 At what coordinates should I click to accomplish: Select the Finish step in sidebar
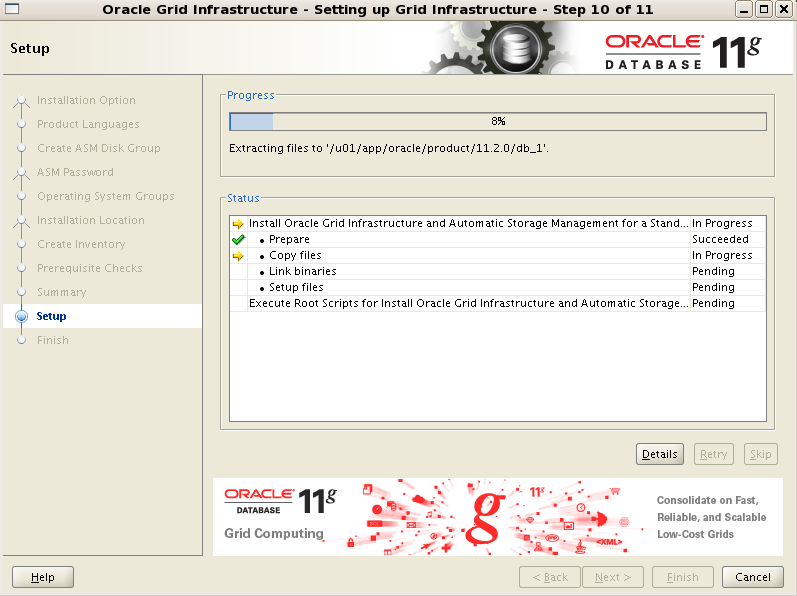click(x=53, y=341)
